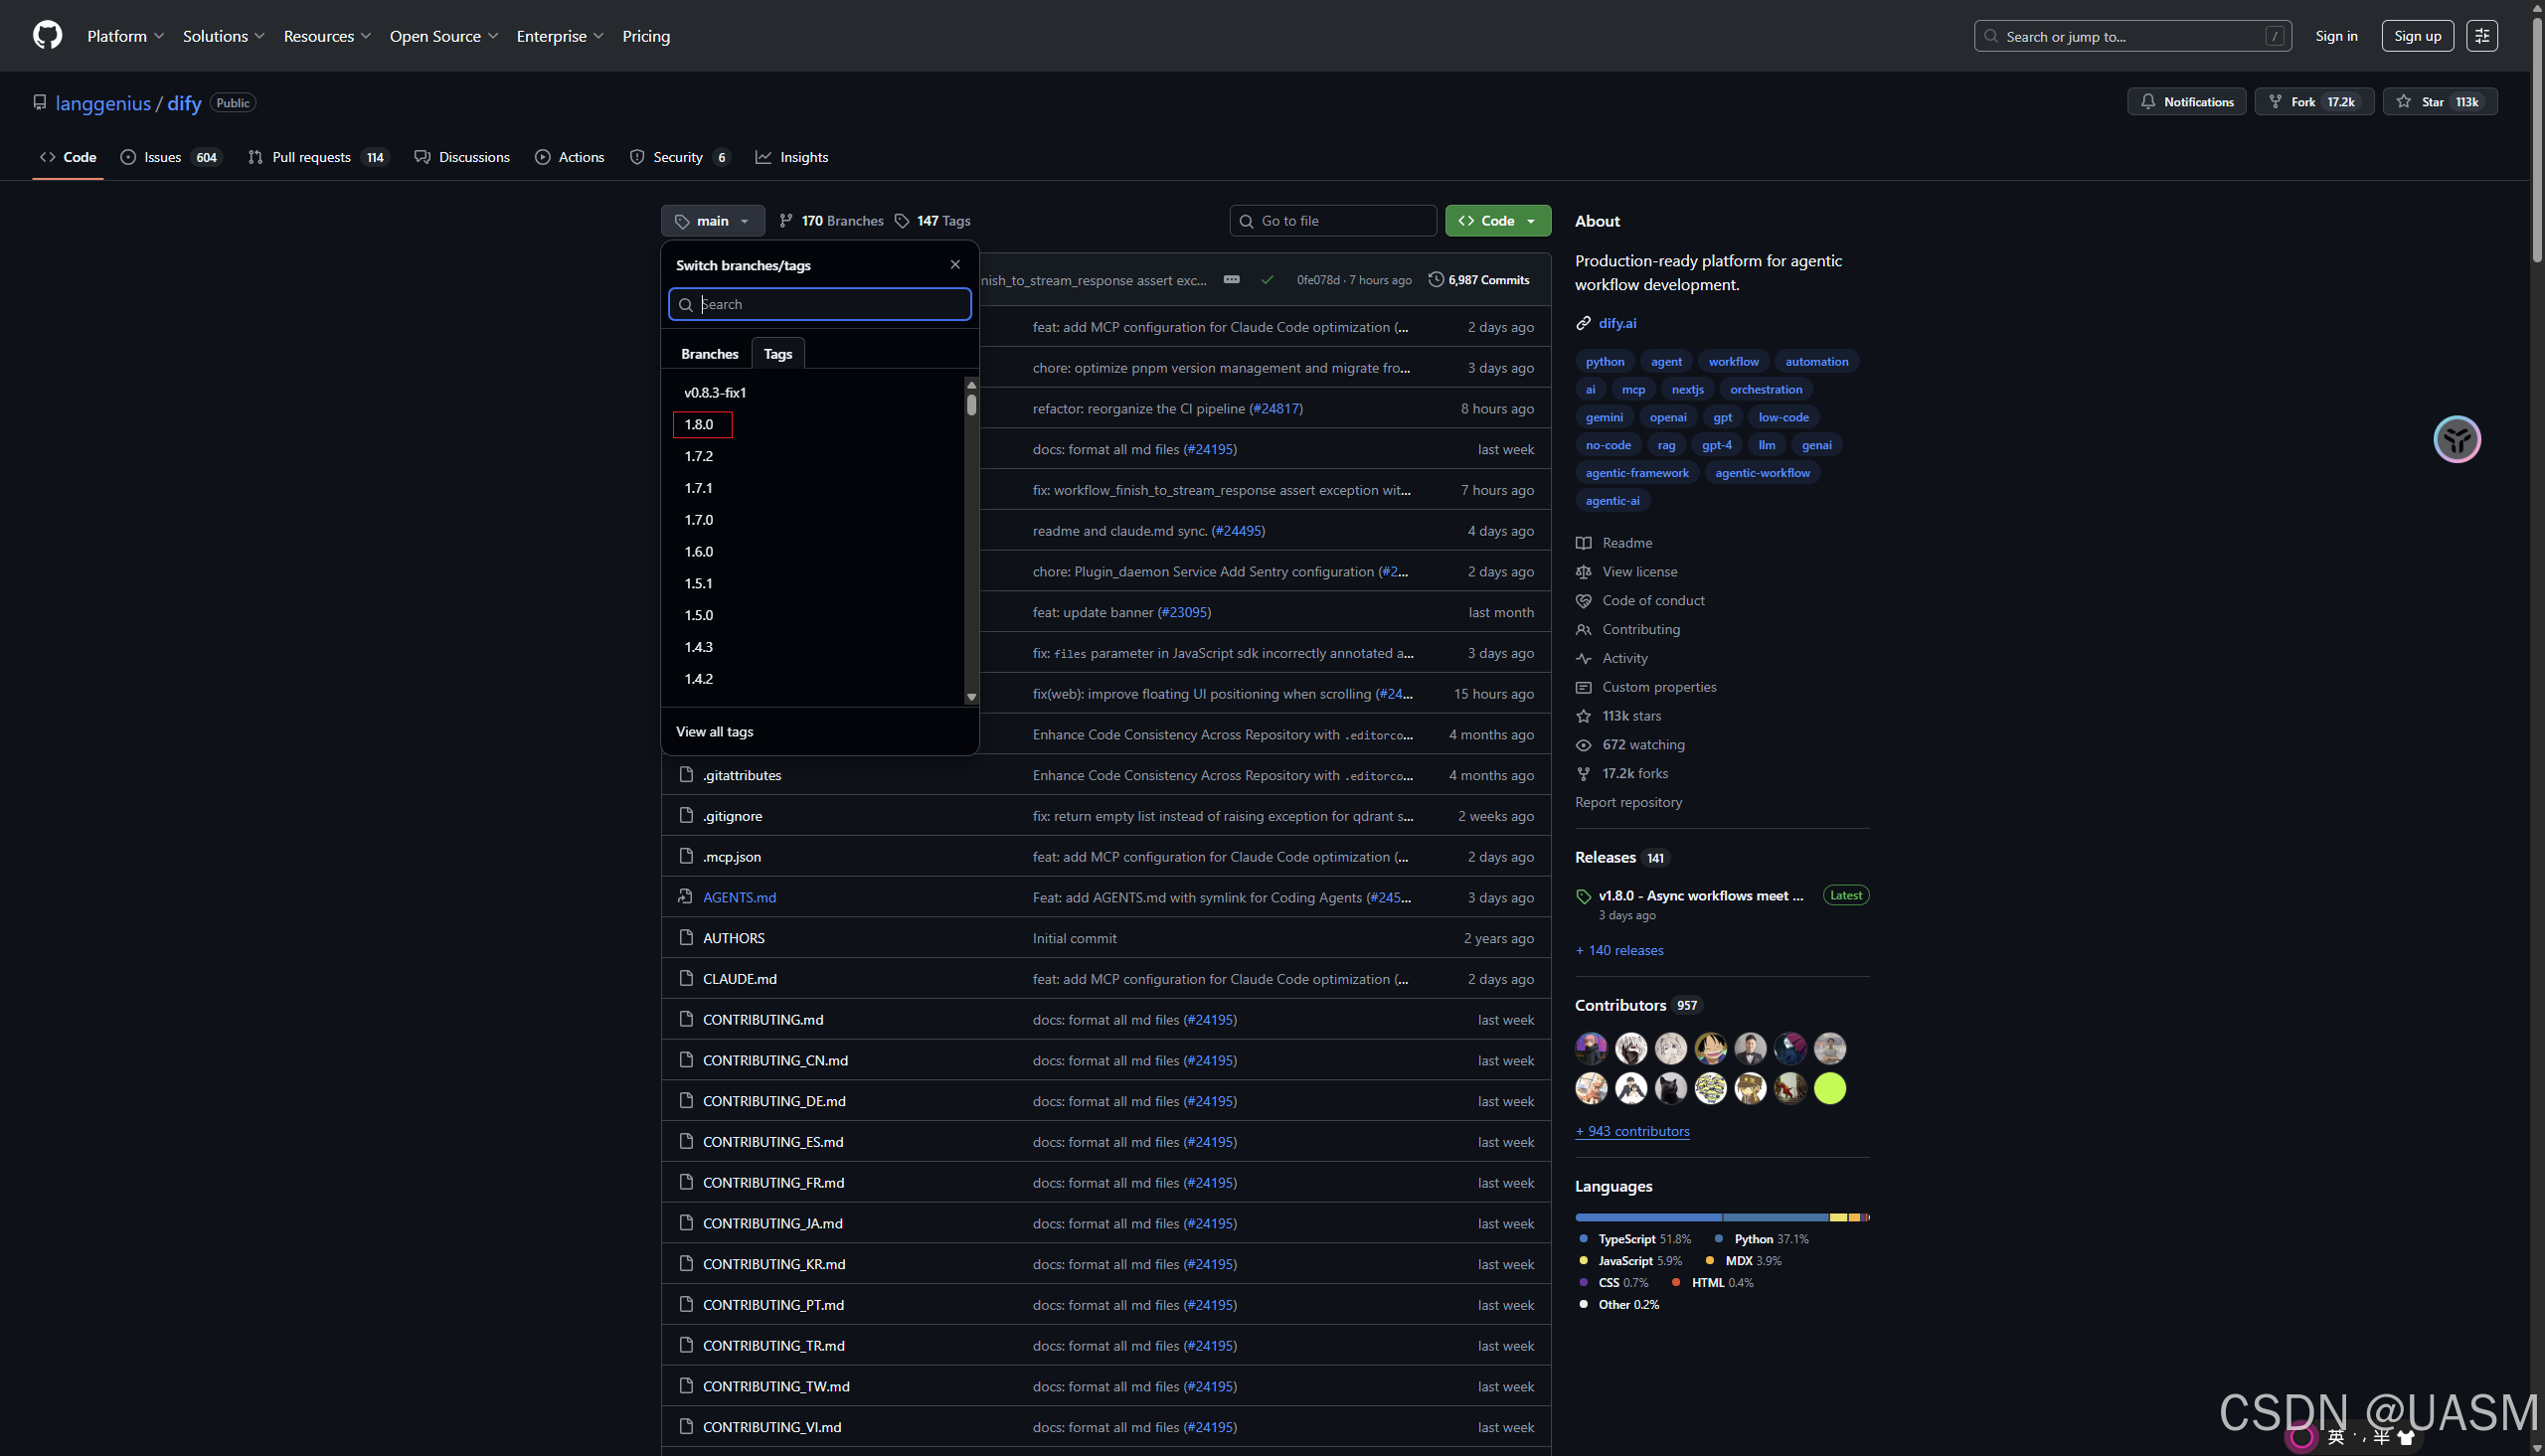
Task: Select tag 1.8.0
Action: tap(699, 425)
